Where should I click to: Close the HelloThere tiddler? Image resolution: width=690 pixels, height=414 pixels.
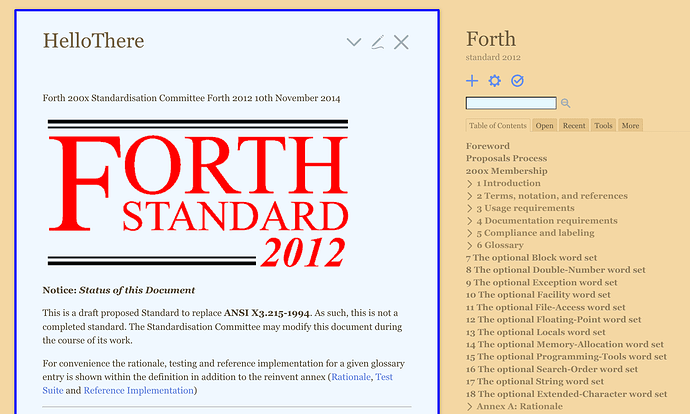point(401,42)
